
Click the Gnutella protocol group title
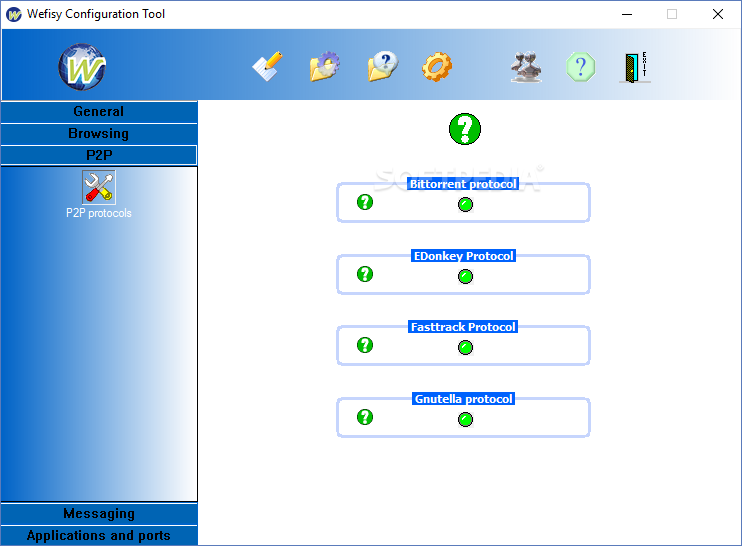tap(463, 399)
